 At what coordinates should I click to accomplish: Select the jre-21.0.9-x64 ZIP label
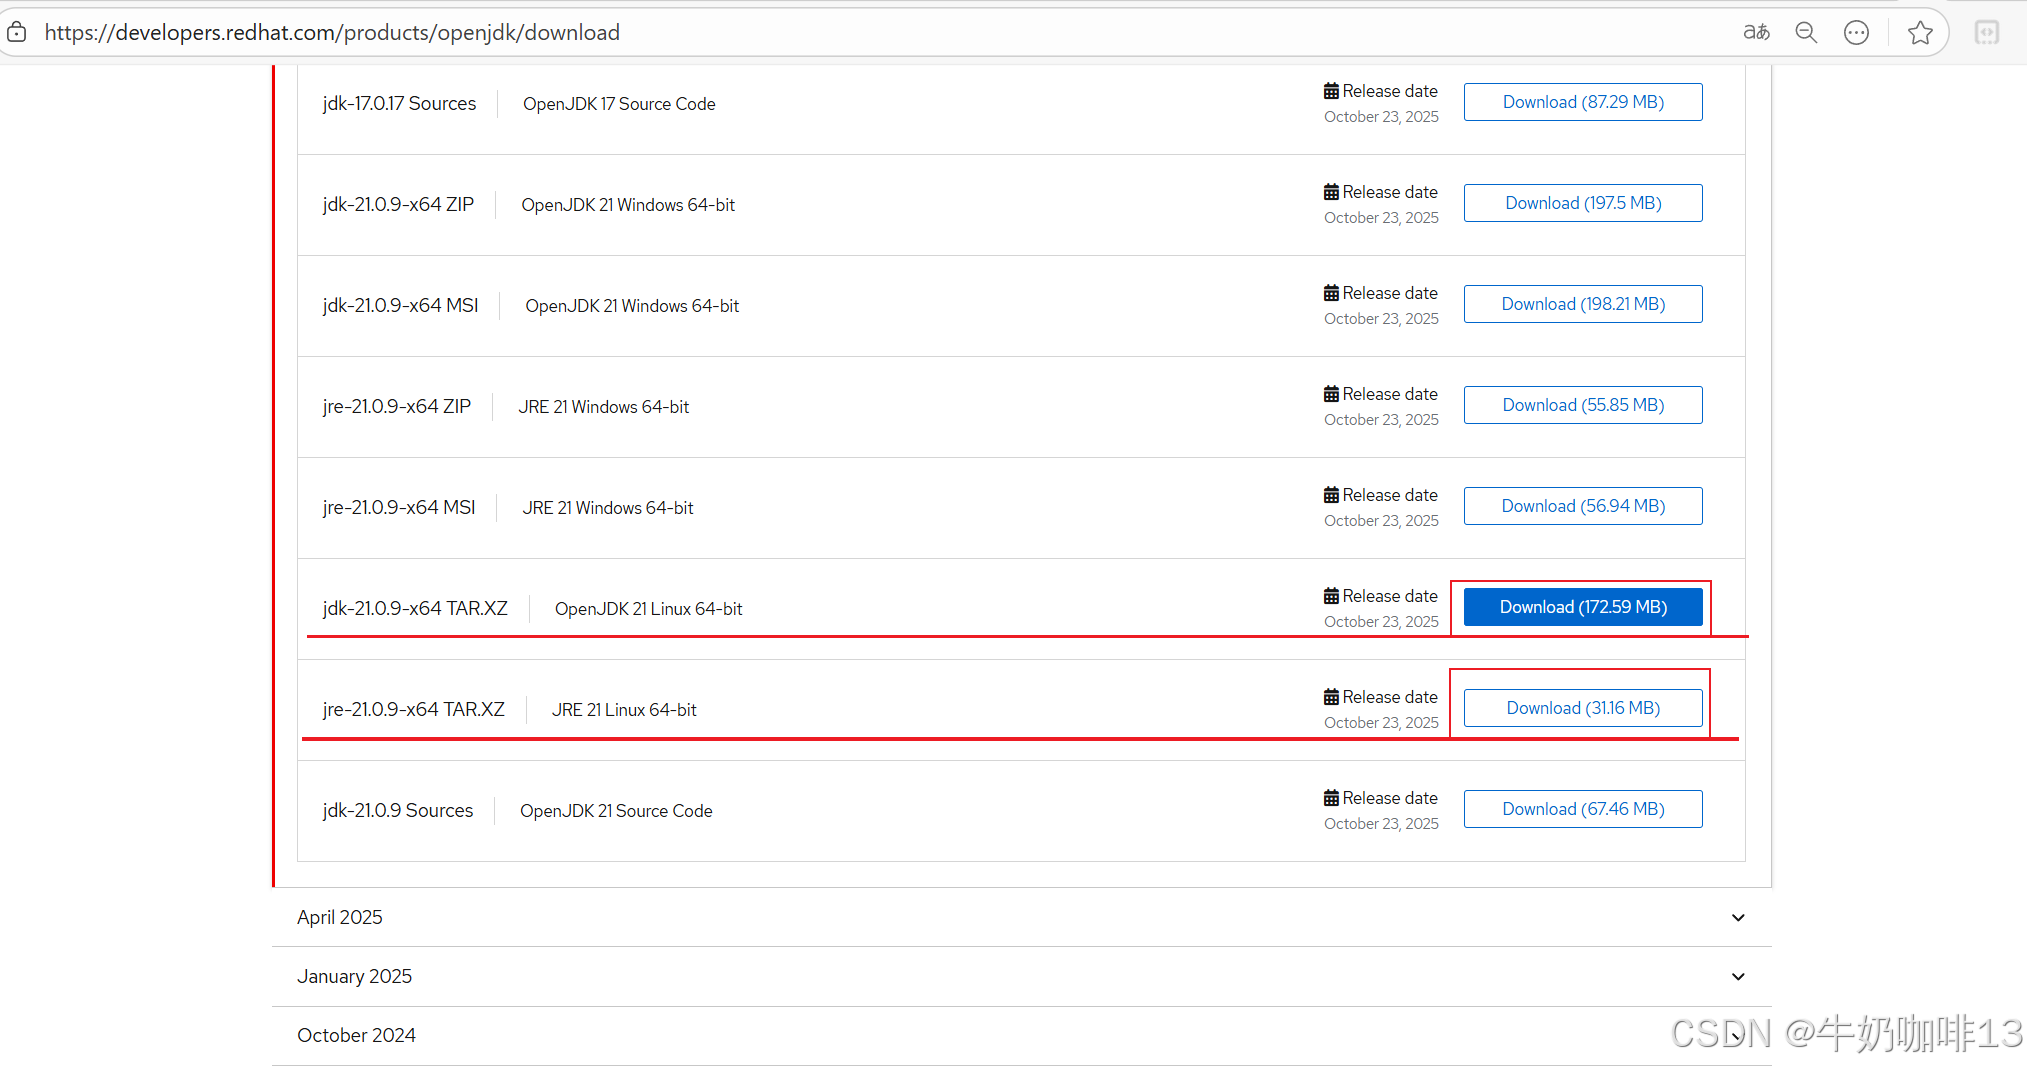click(396, 407)
